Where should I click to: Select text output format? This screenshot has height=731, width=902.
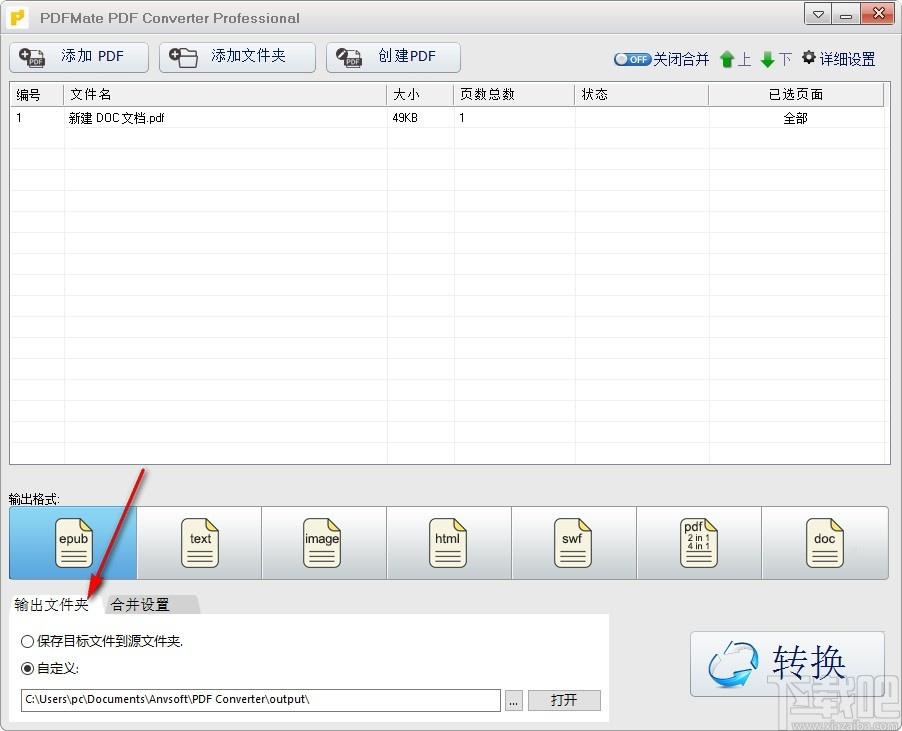[199, 543]
